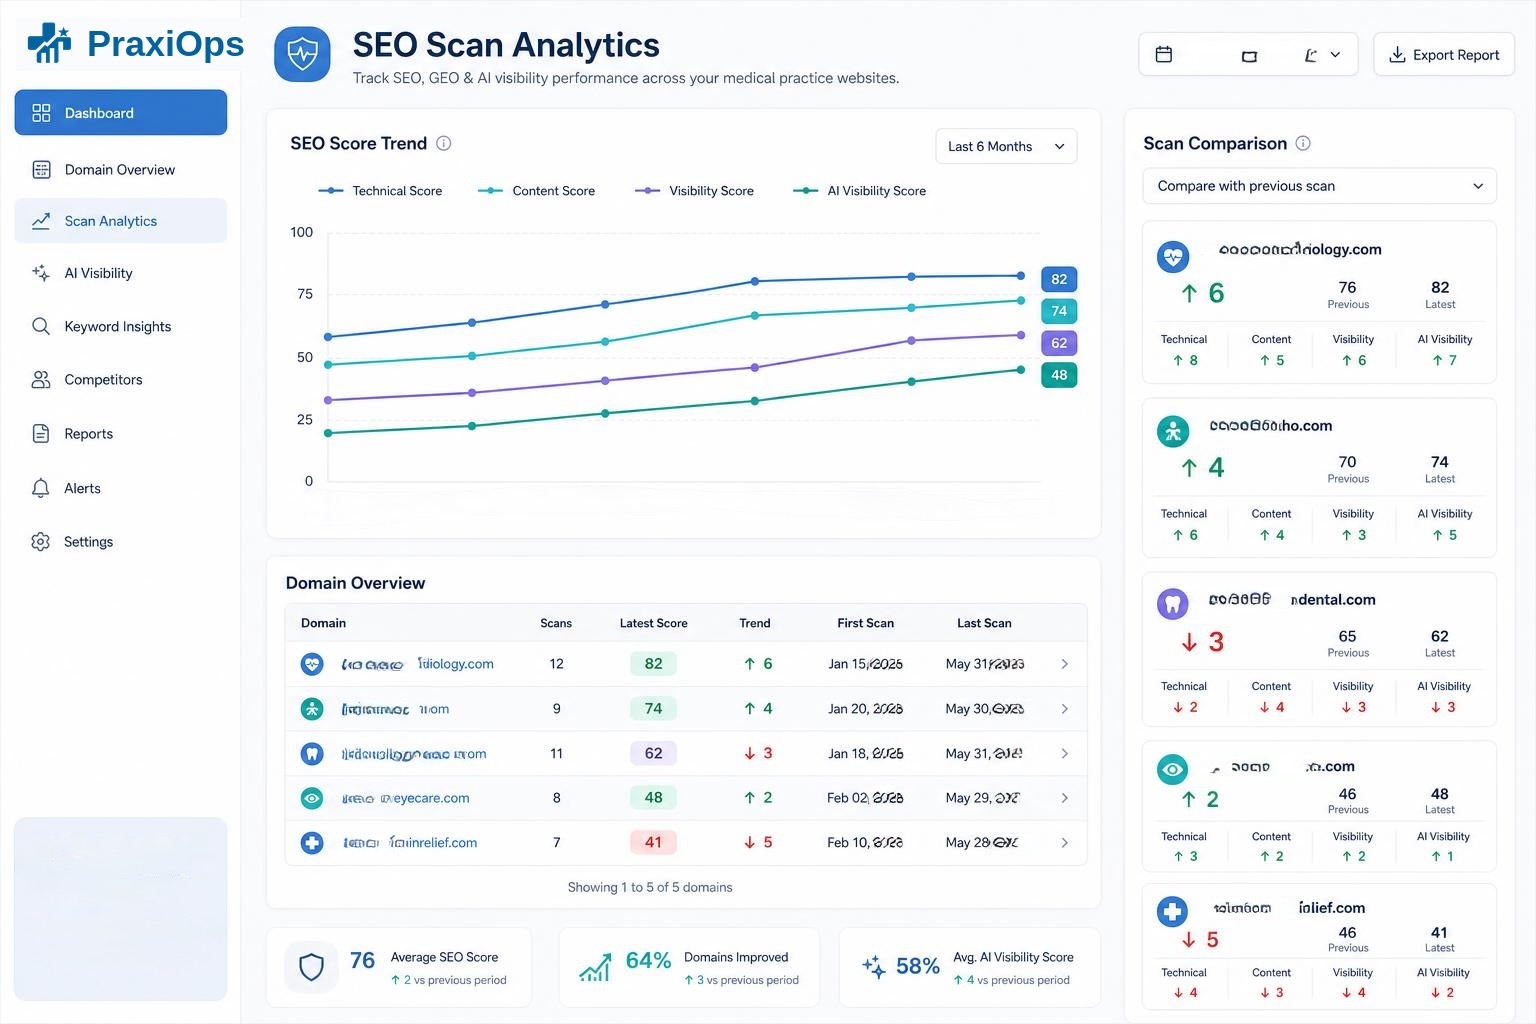The image size is (1536, 1024).
Task: Open Alerts in sidebar
Action: pos(121,488)
